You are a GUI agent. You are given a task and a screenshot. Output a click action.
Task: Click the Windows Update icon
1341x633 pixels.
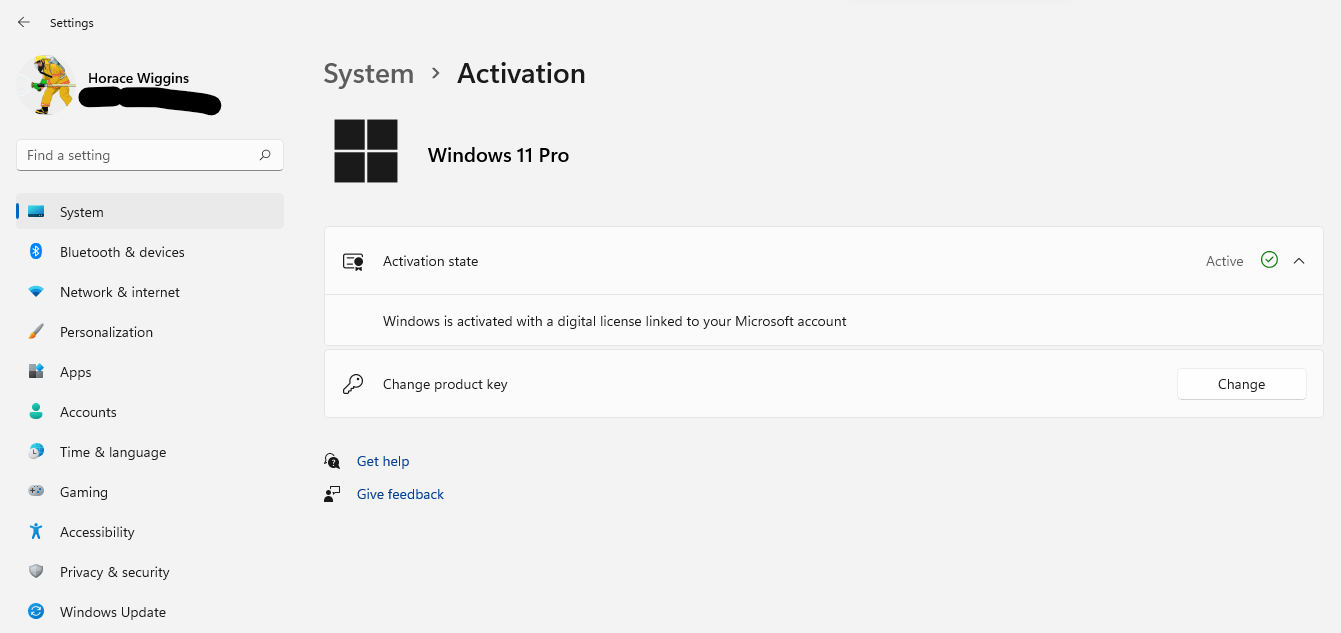coord(36,611)
